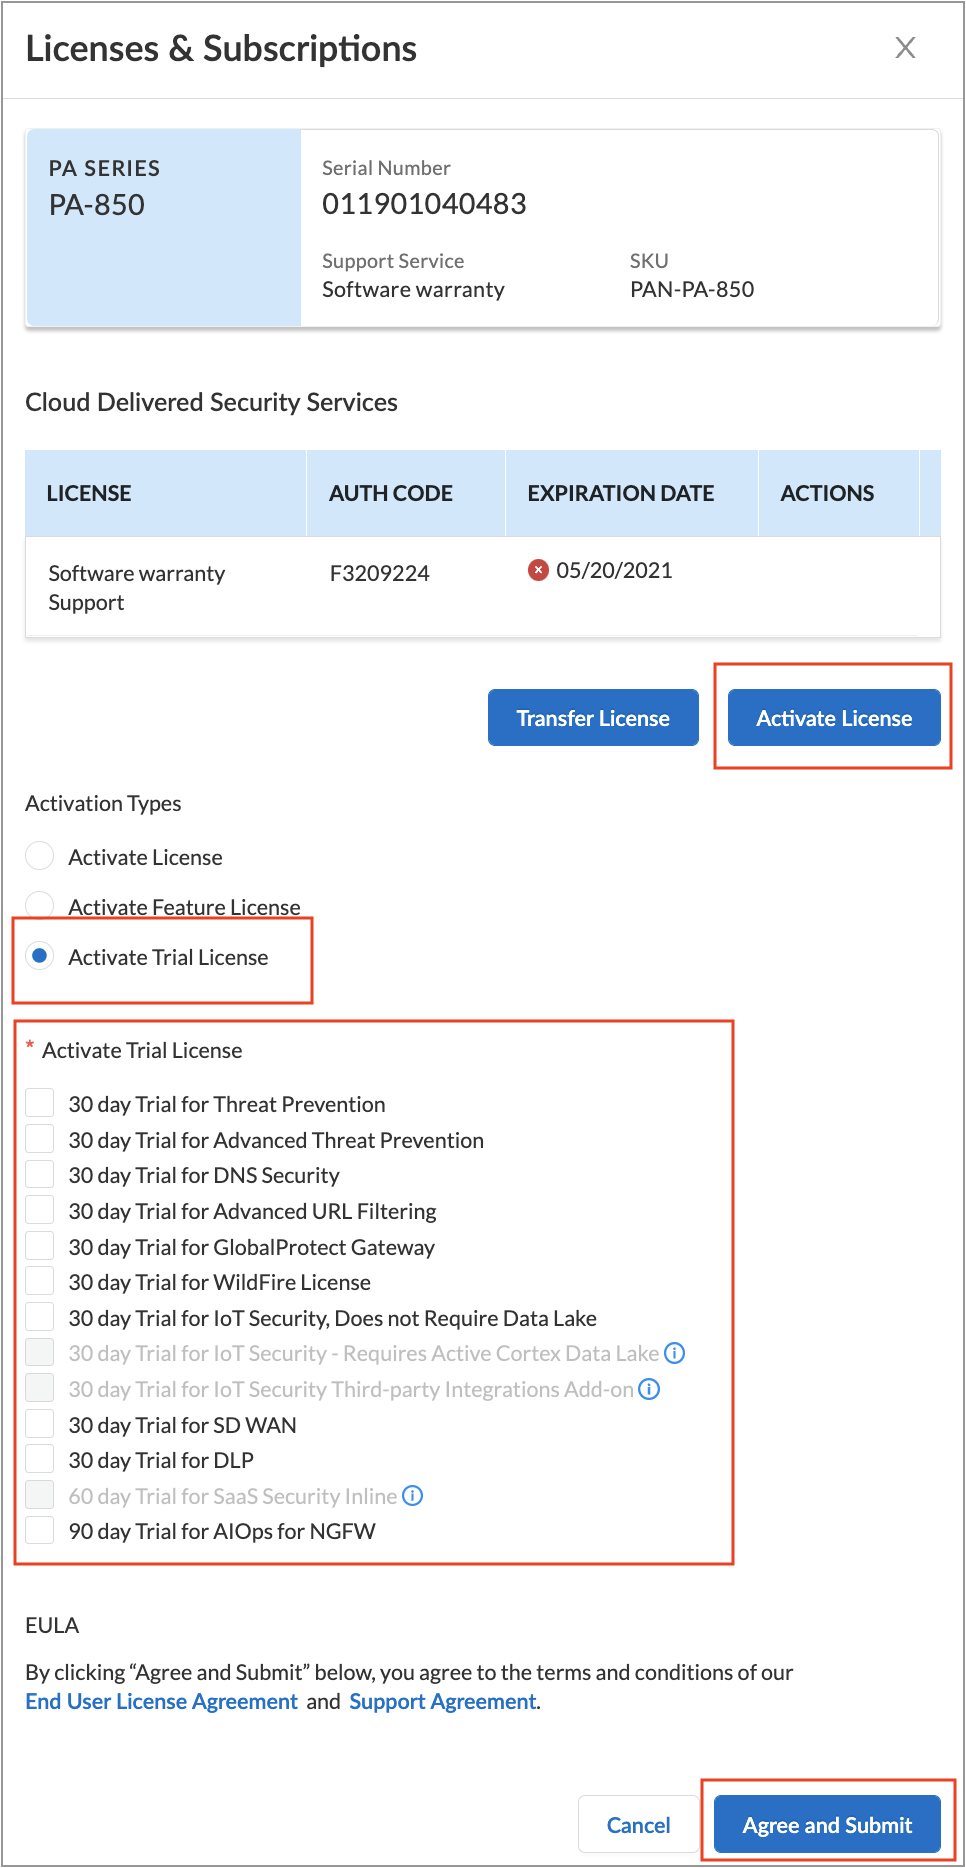Check 90 day Trial for AIOps for NGFW
Viewport: 966px width, 1868px height.
[40, 1530]
